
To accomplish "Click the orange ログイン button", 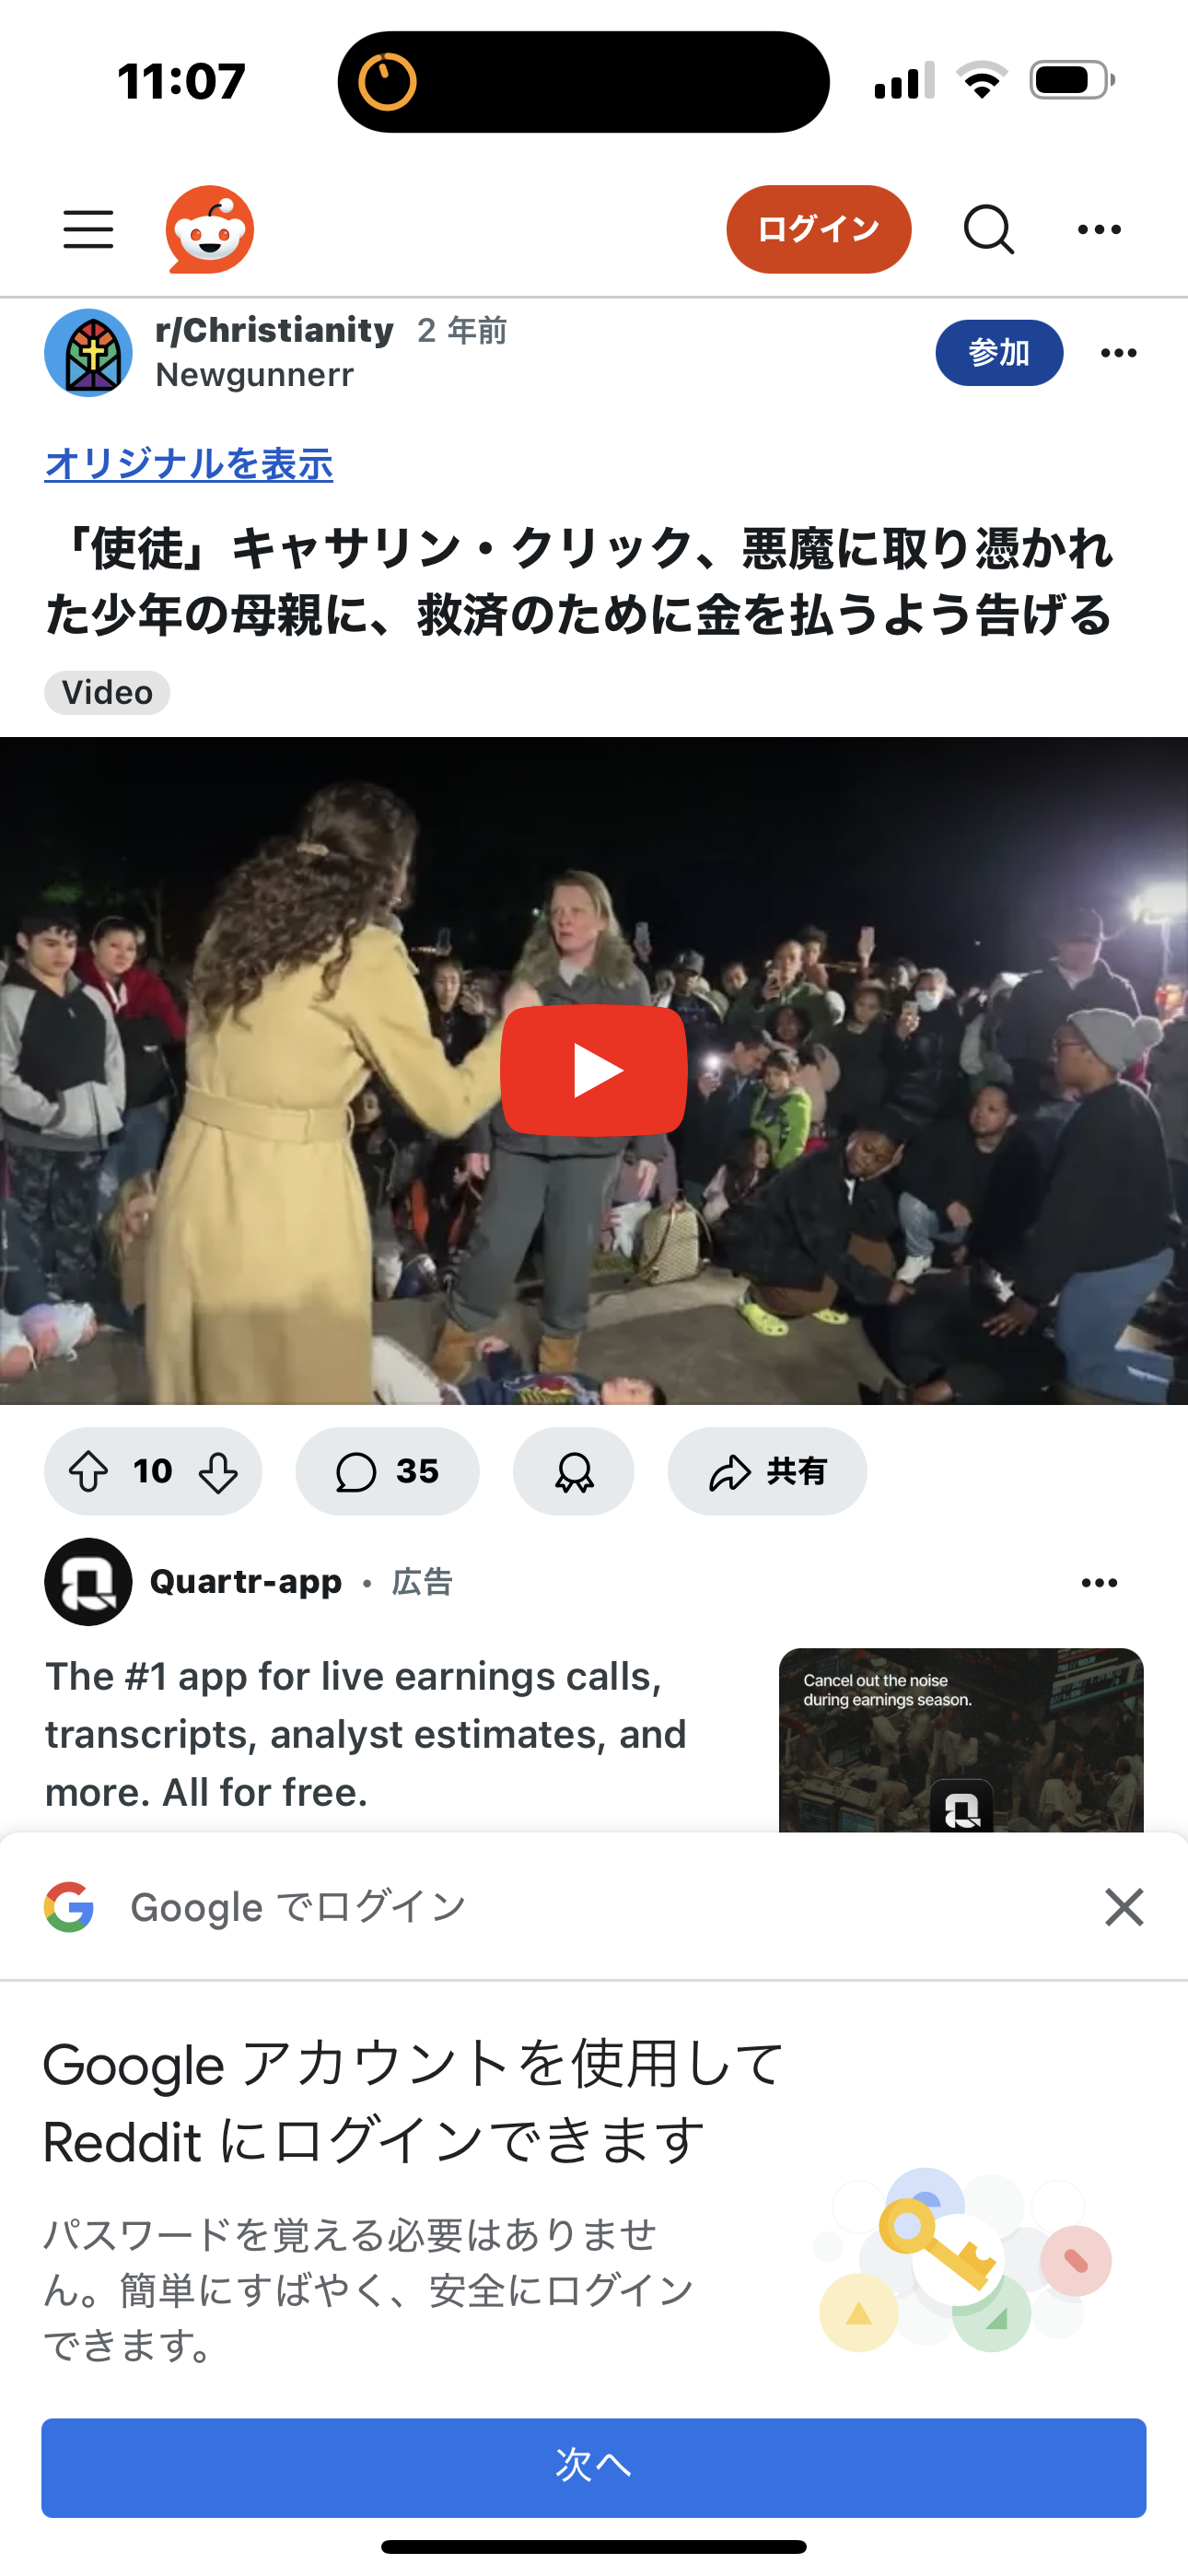I will (818, 229).
